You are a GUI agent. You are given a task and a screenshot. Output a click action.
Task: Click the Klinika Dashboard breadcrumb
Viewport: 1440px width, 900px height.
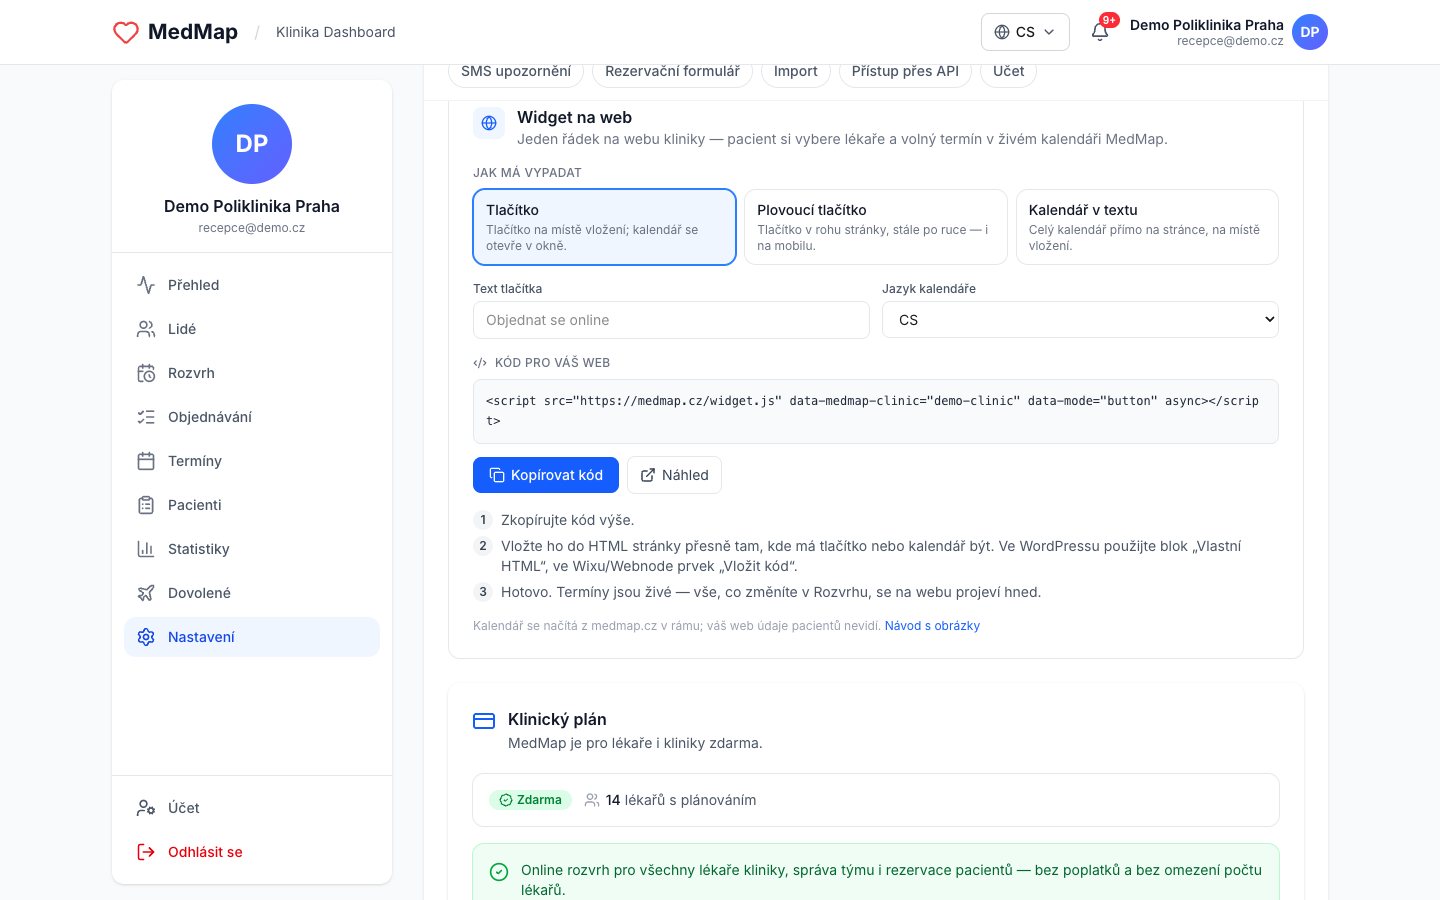coord(336,32)
